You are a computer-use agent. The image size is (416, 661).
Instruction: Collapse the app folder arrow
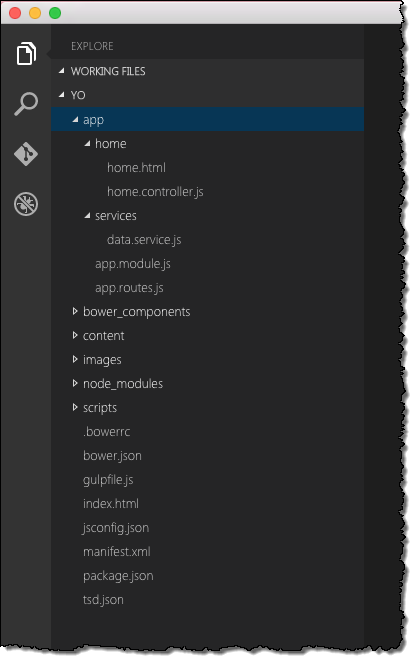(75, 120)
